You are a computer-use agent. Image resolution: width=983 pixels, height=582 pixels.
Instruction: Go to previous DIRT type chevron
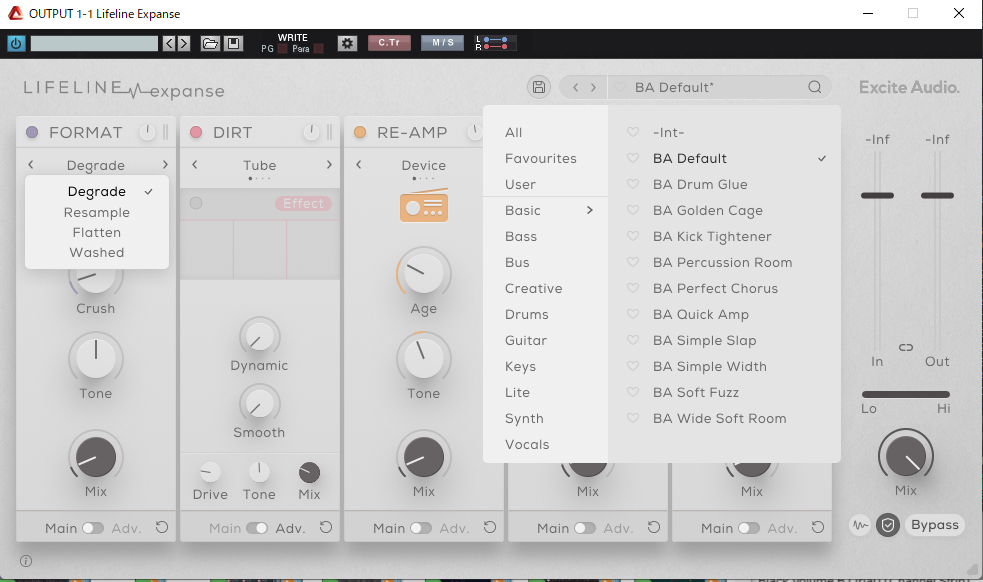tap(195, 165)
